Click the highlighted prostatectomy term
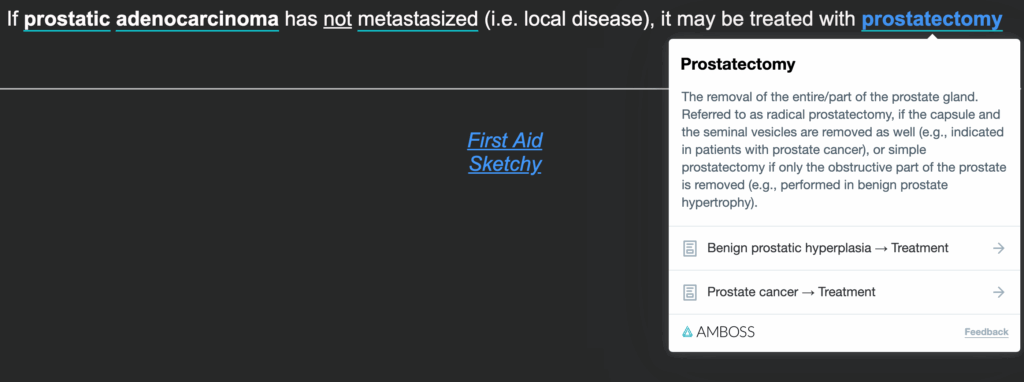The width and height of the screenshot is (1024, 382). pyautogui.click(x=932, y=20)
